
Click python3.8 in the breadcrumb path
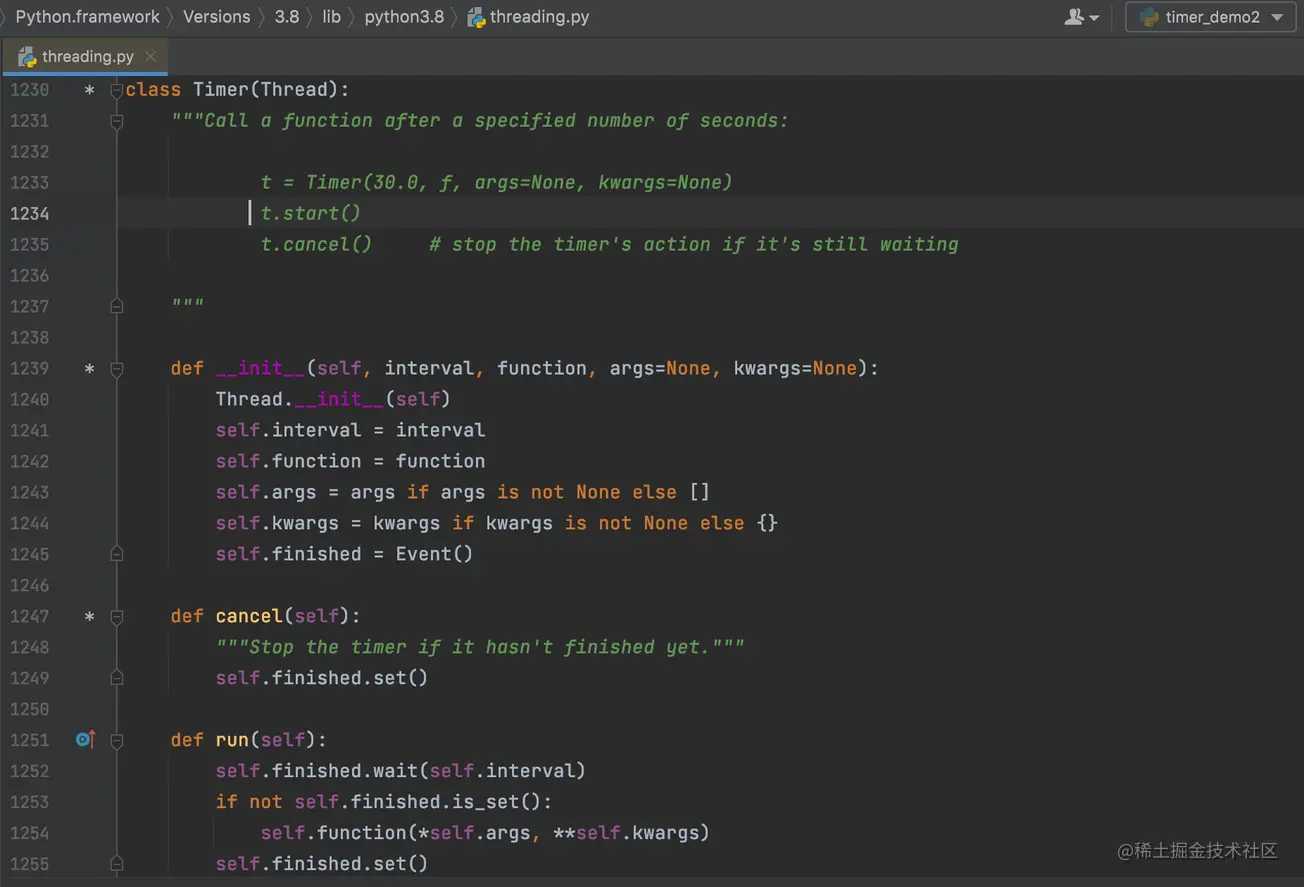point(404,17)
